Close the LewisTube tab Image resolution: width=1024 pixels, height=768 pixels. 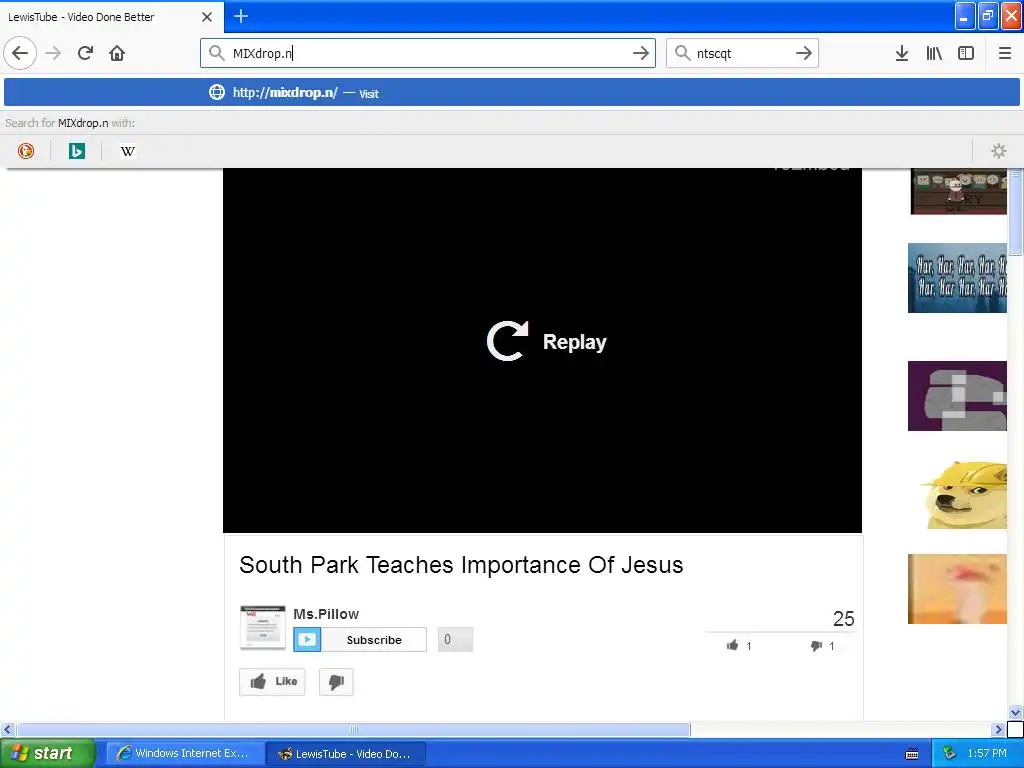[x=207, y=17]
